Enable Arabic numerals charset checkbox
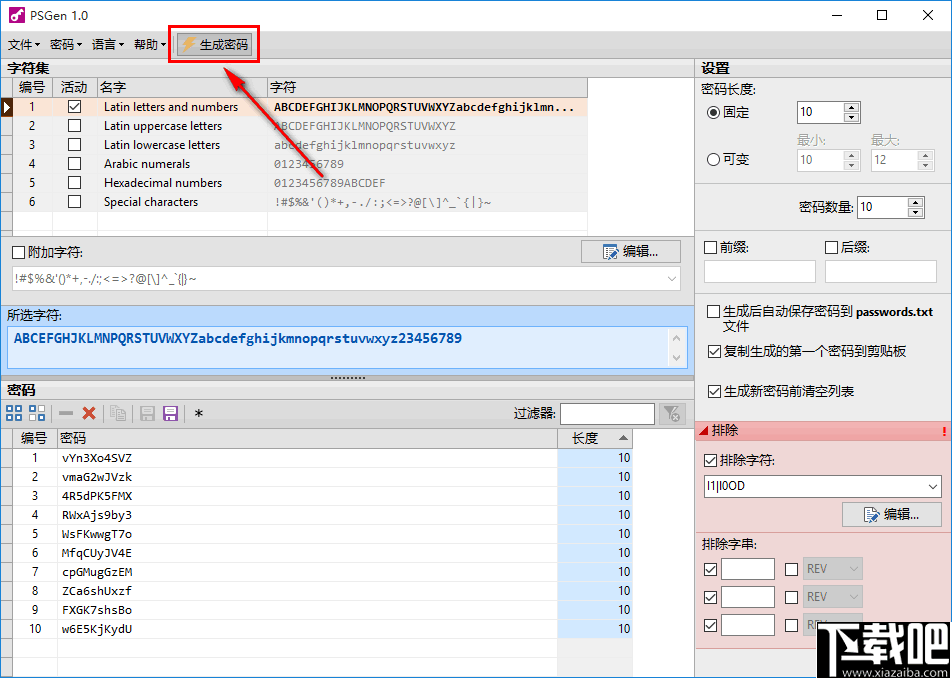This screenshot has width=952, height=678. (75, 164)
